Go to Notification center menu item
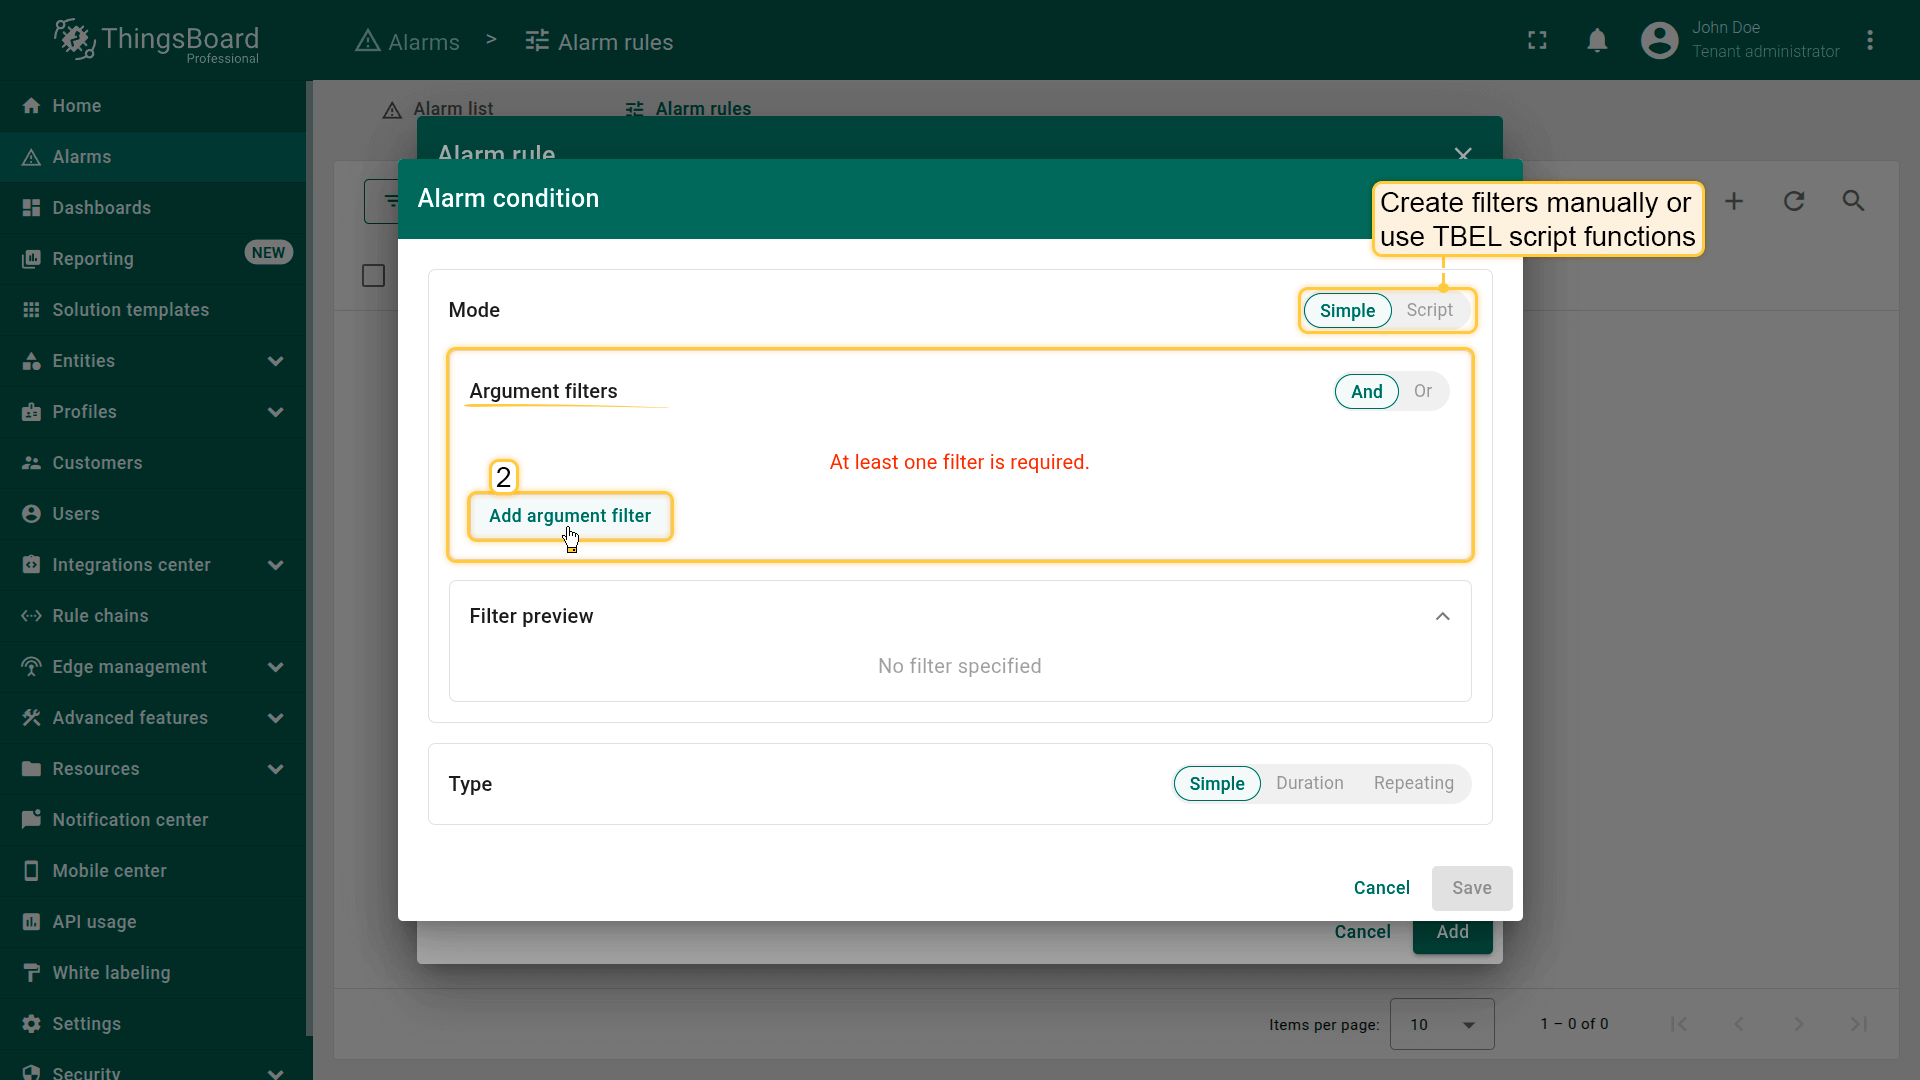The image size is (1920, 1080). [130, 820]
